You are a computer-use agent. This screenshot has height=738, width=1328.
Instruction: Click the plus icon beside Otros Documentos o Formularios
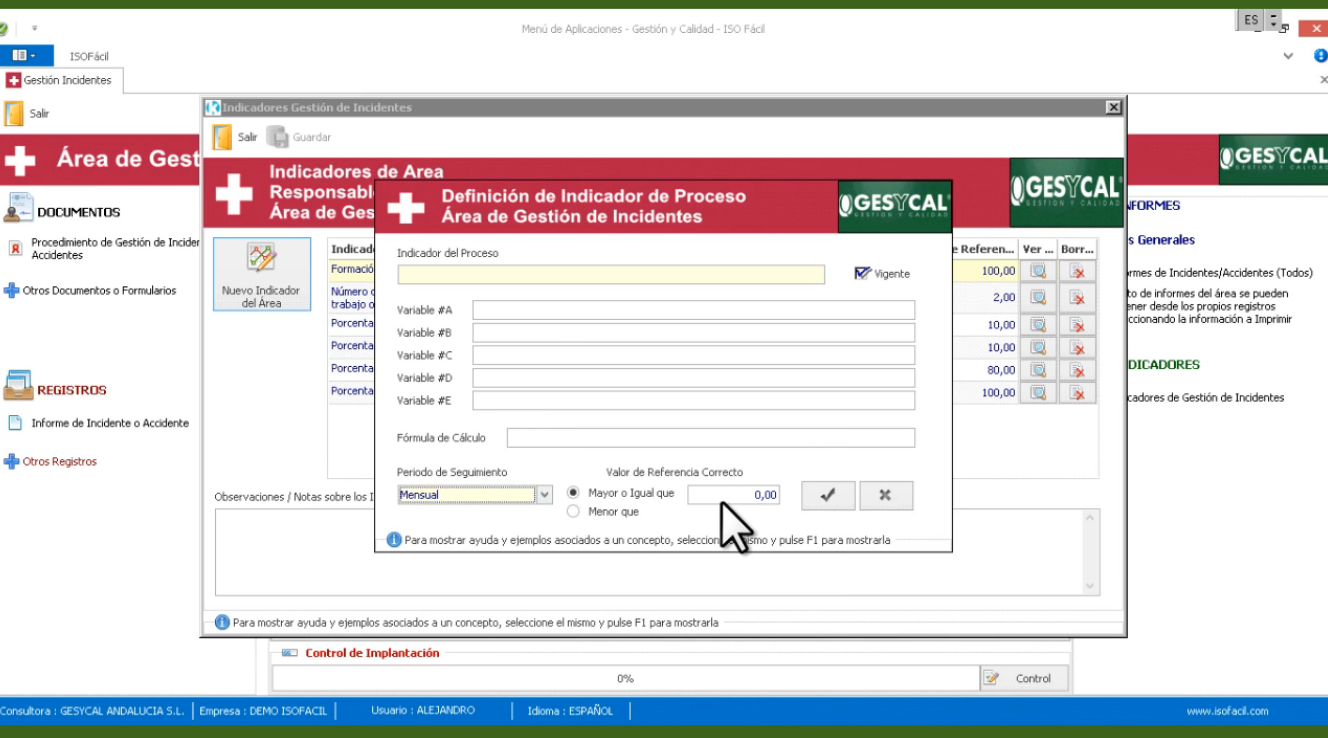point(12,291)
